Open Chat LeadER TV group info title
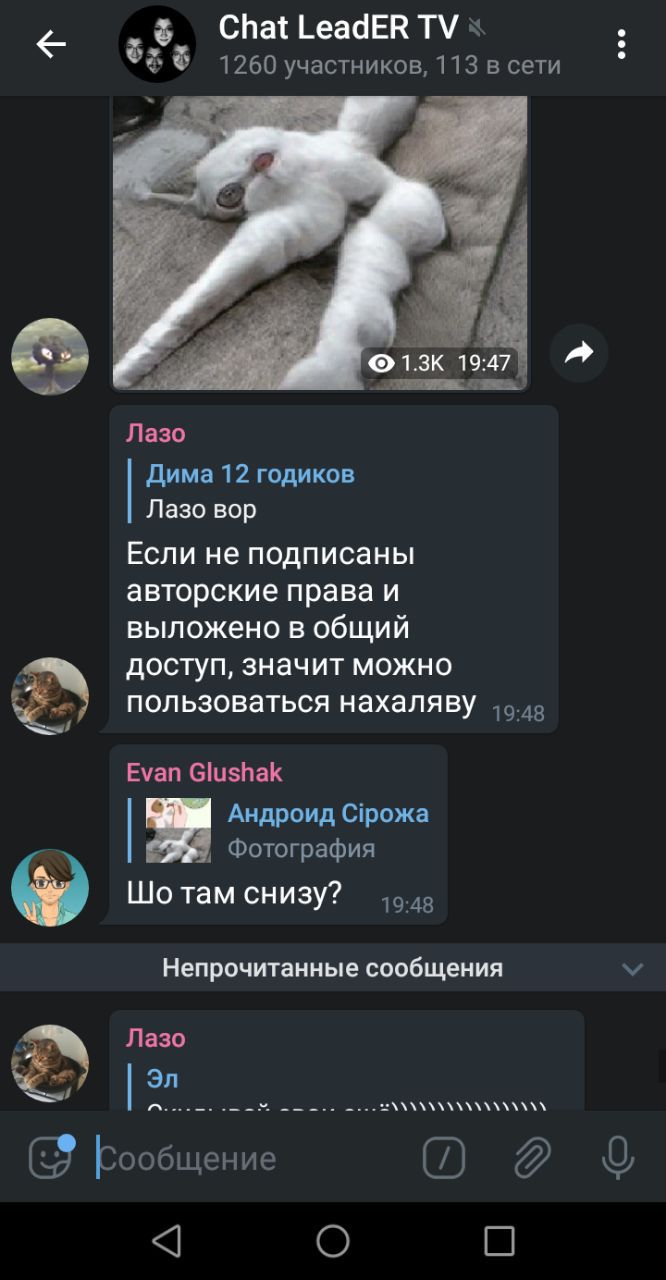This screenshot has width=666, height=1280. coord(338,27)
